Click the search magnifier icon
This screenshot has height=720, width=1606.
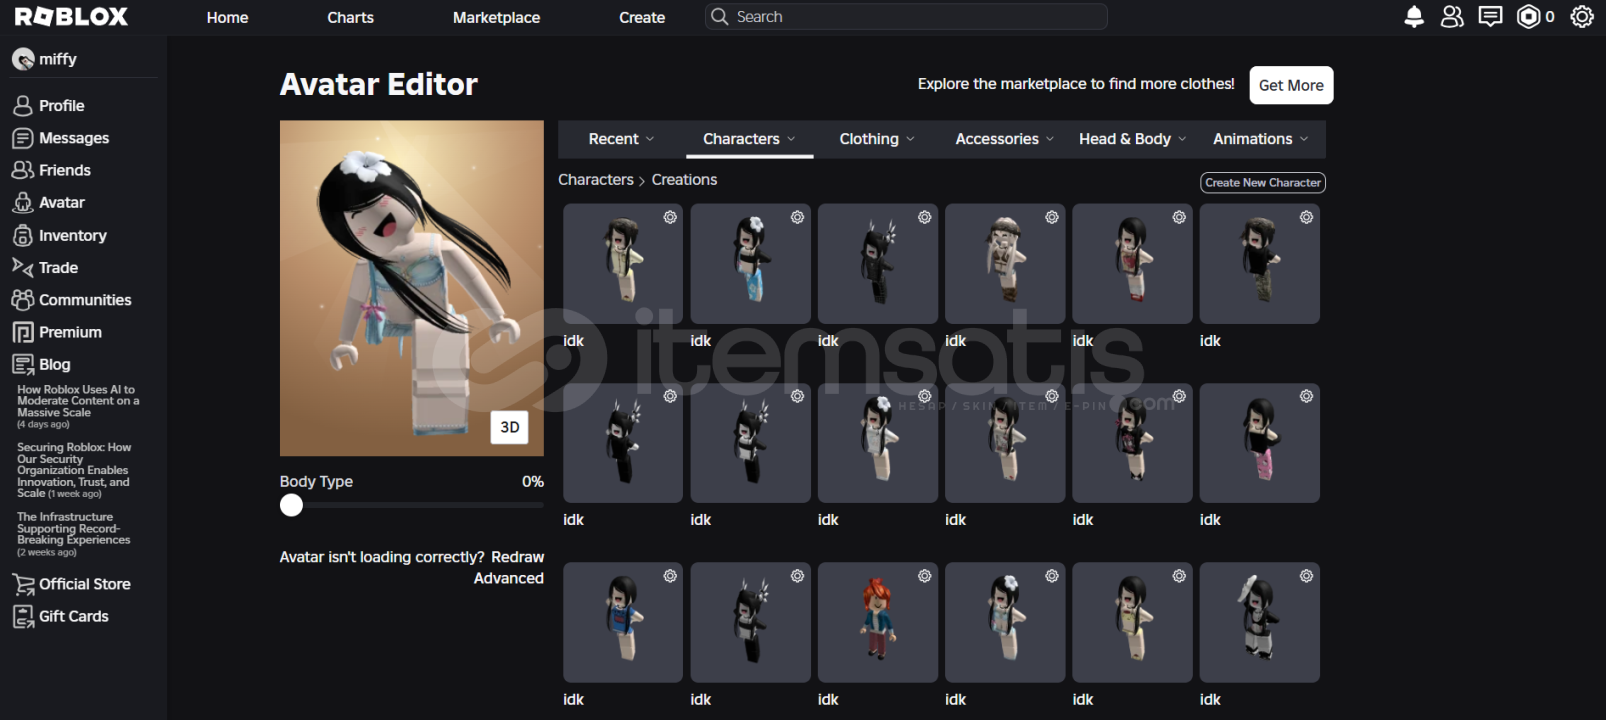pos(719,17)
